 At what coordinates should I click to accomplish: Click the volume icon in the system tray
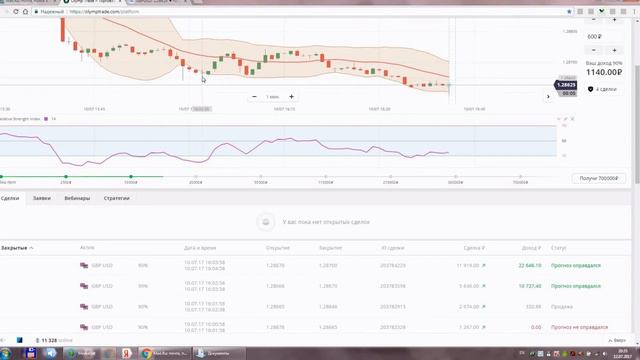604,353
